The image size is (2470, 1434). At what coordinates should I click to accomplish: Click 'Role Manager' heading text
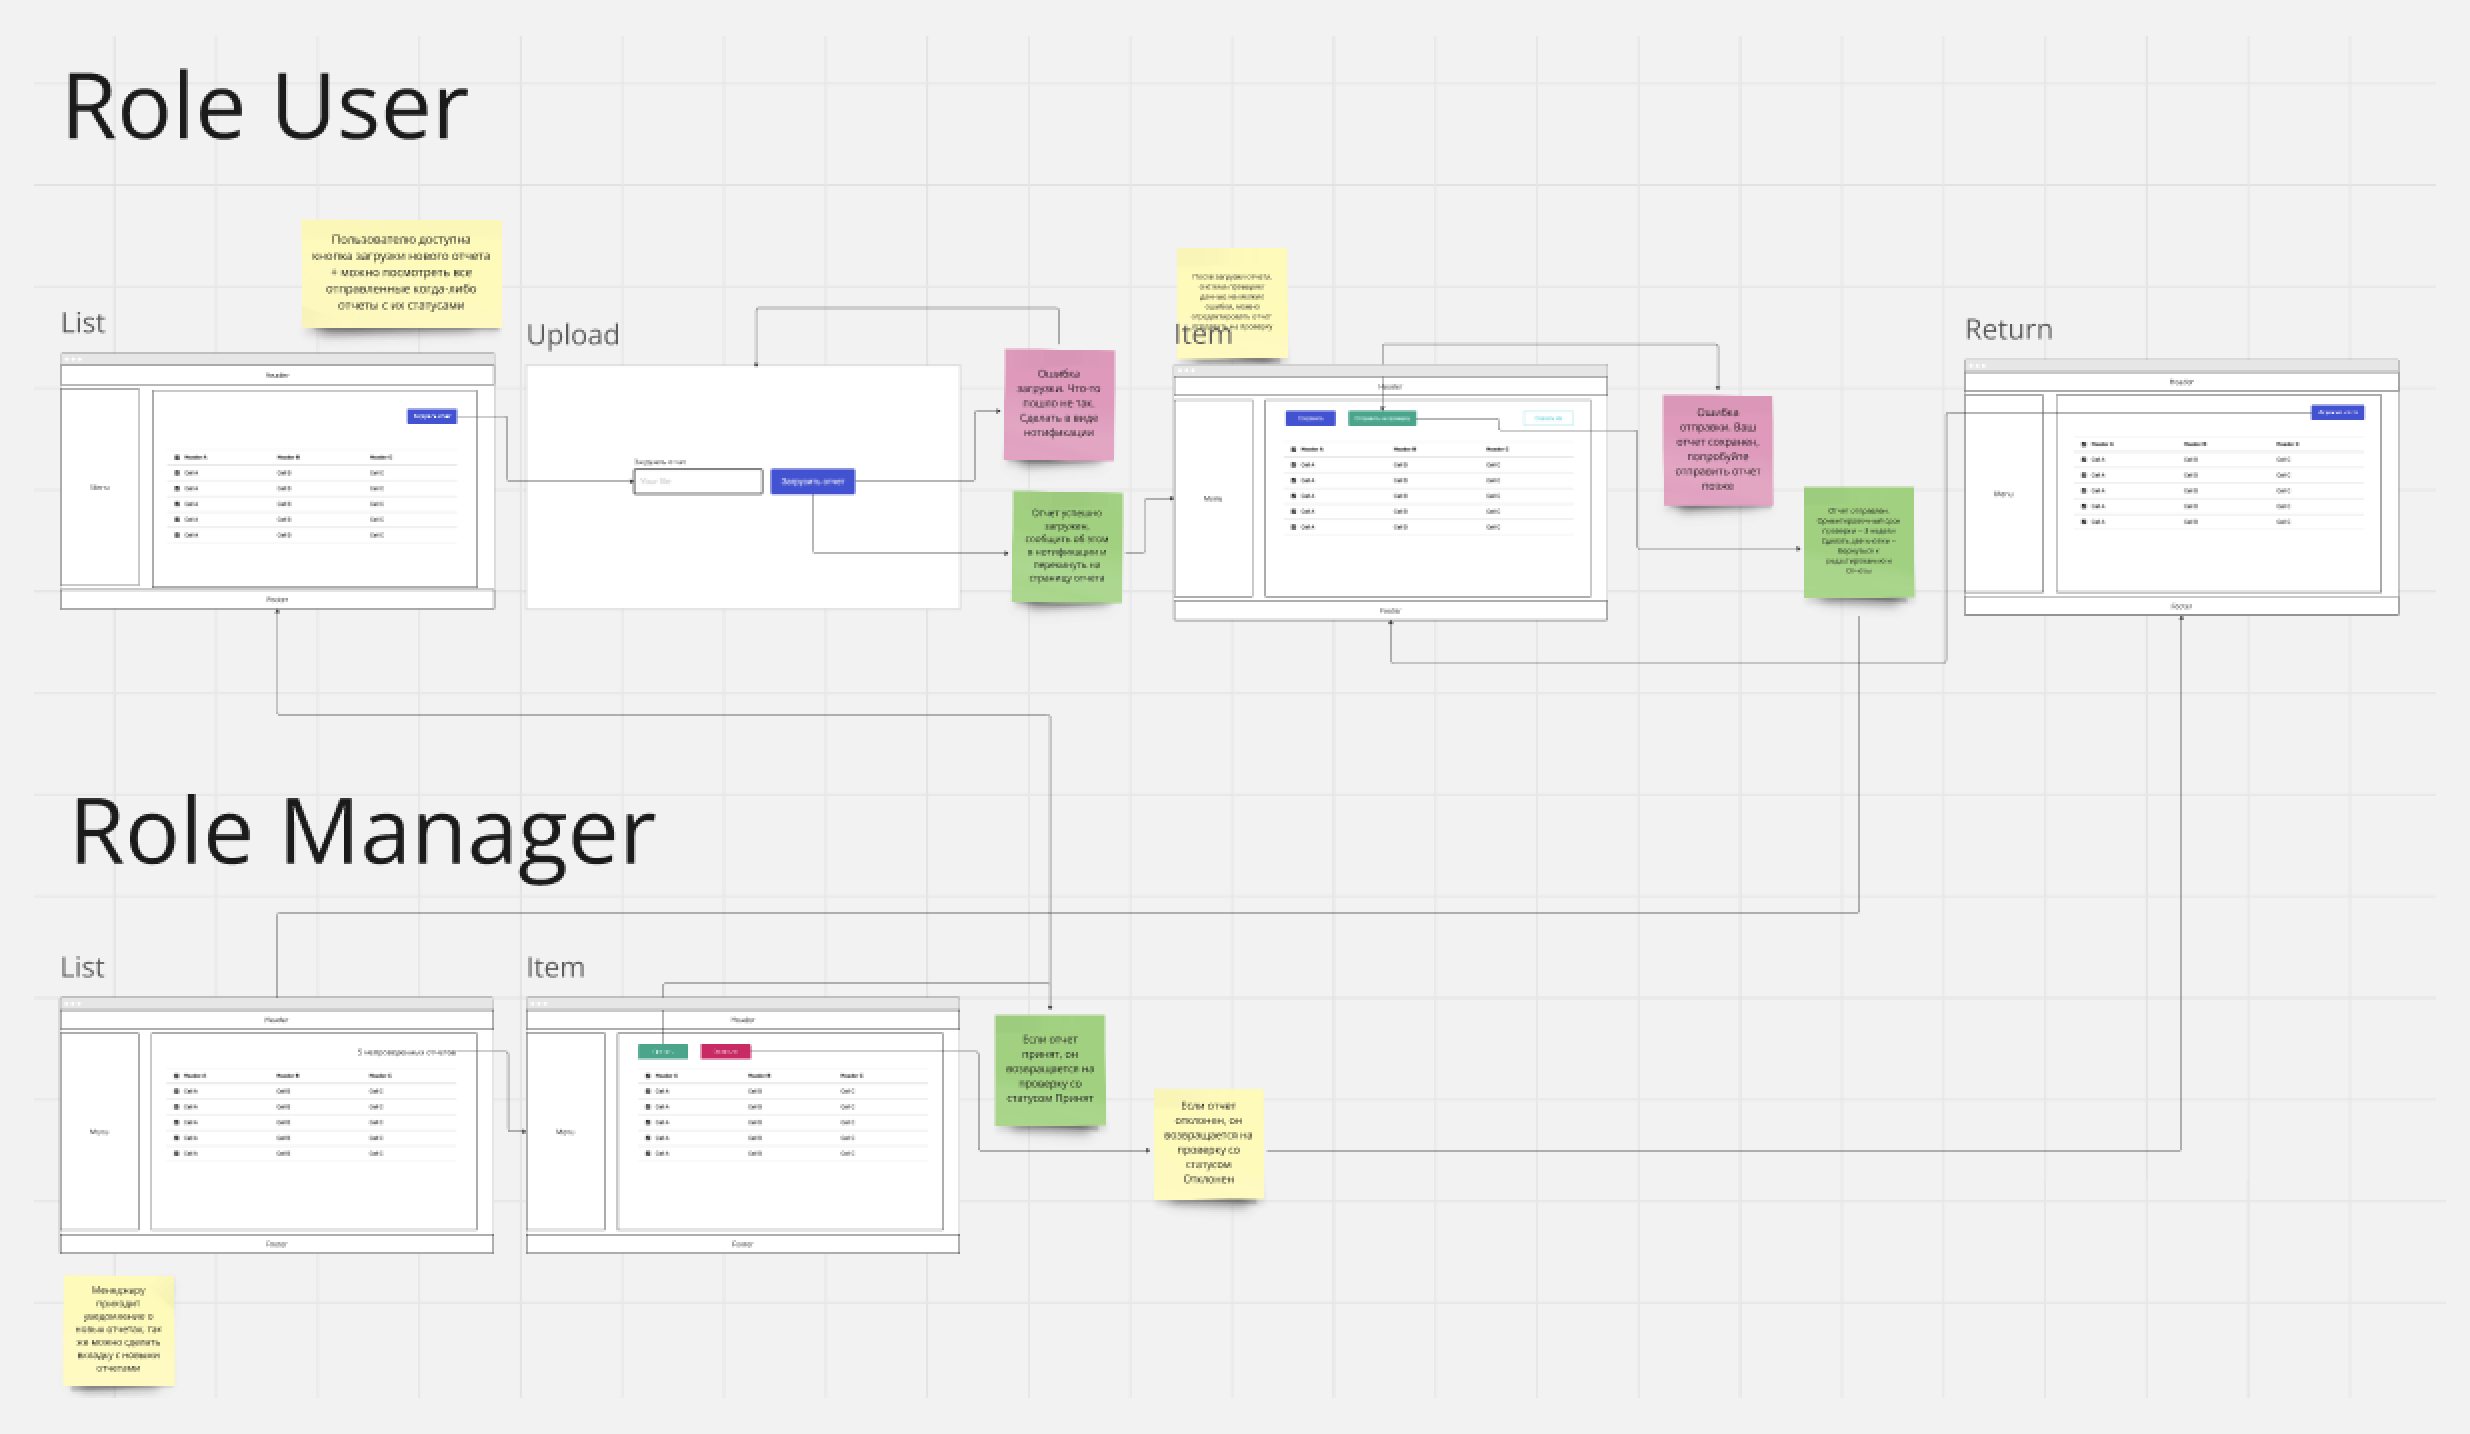(363, 832)
